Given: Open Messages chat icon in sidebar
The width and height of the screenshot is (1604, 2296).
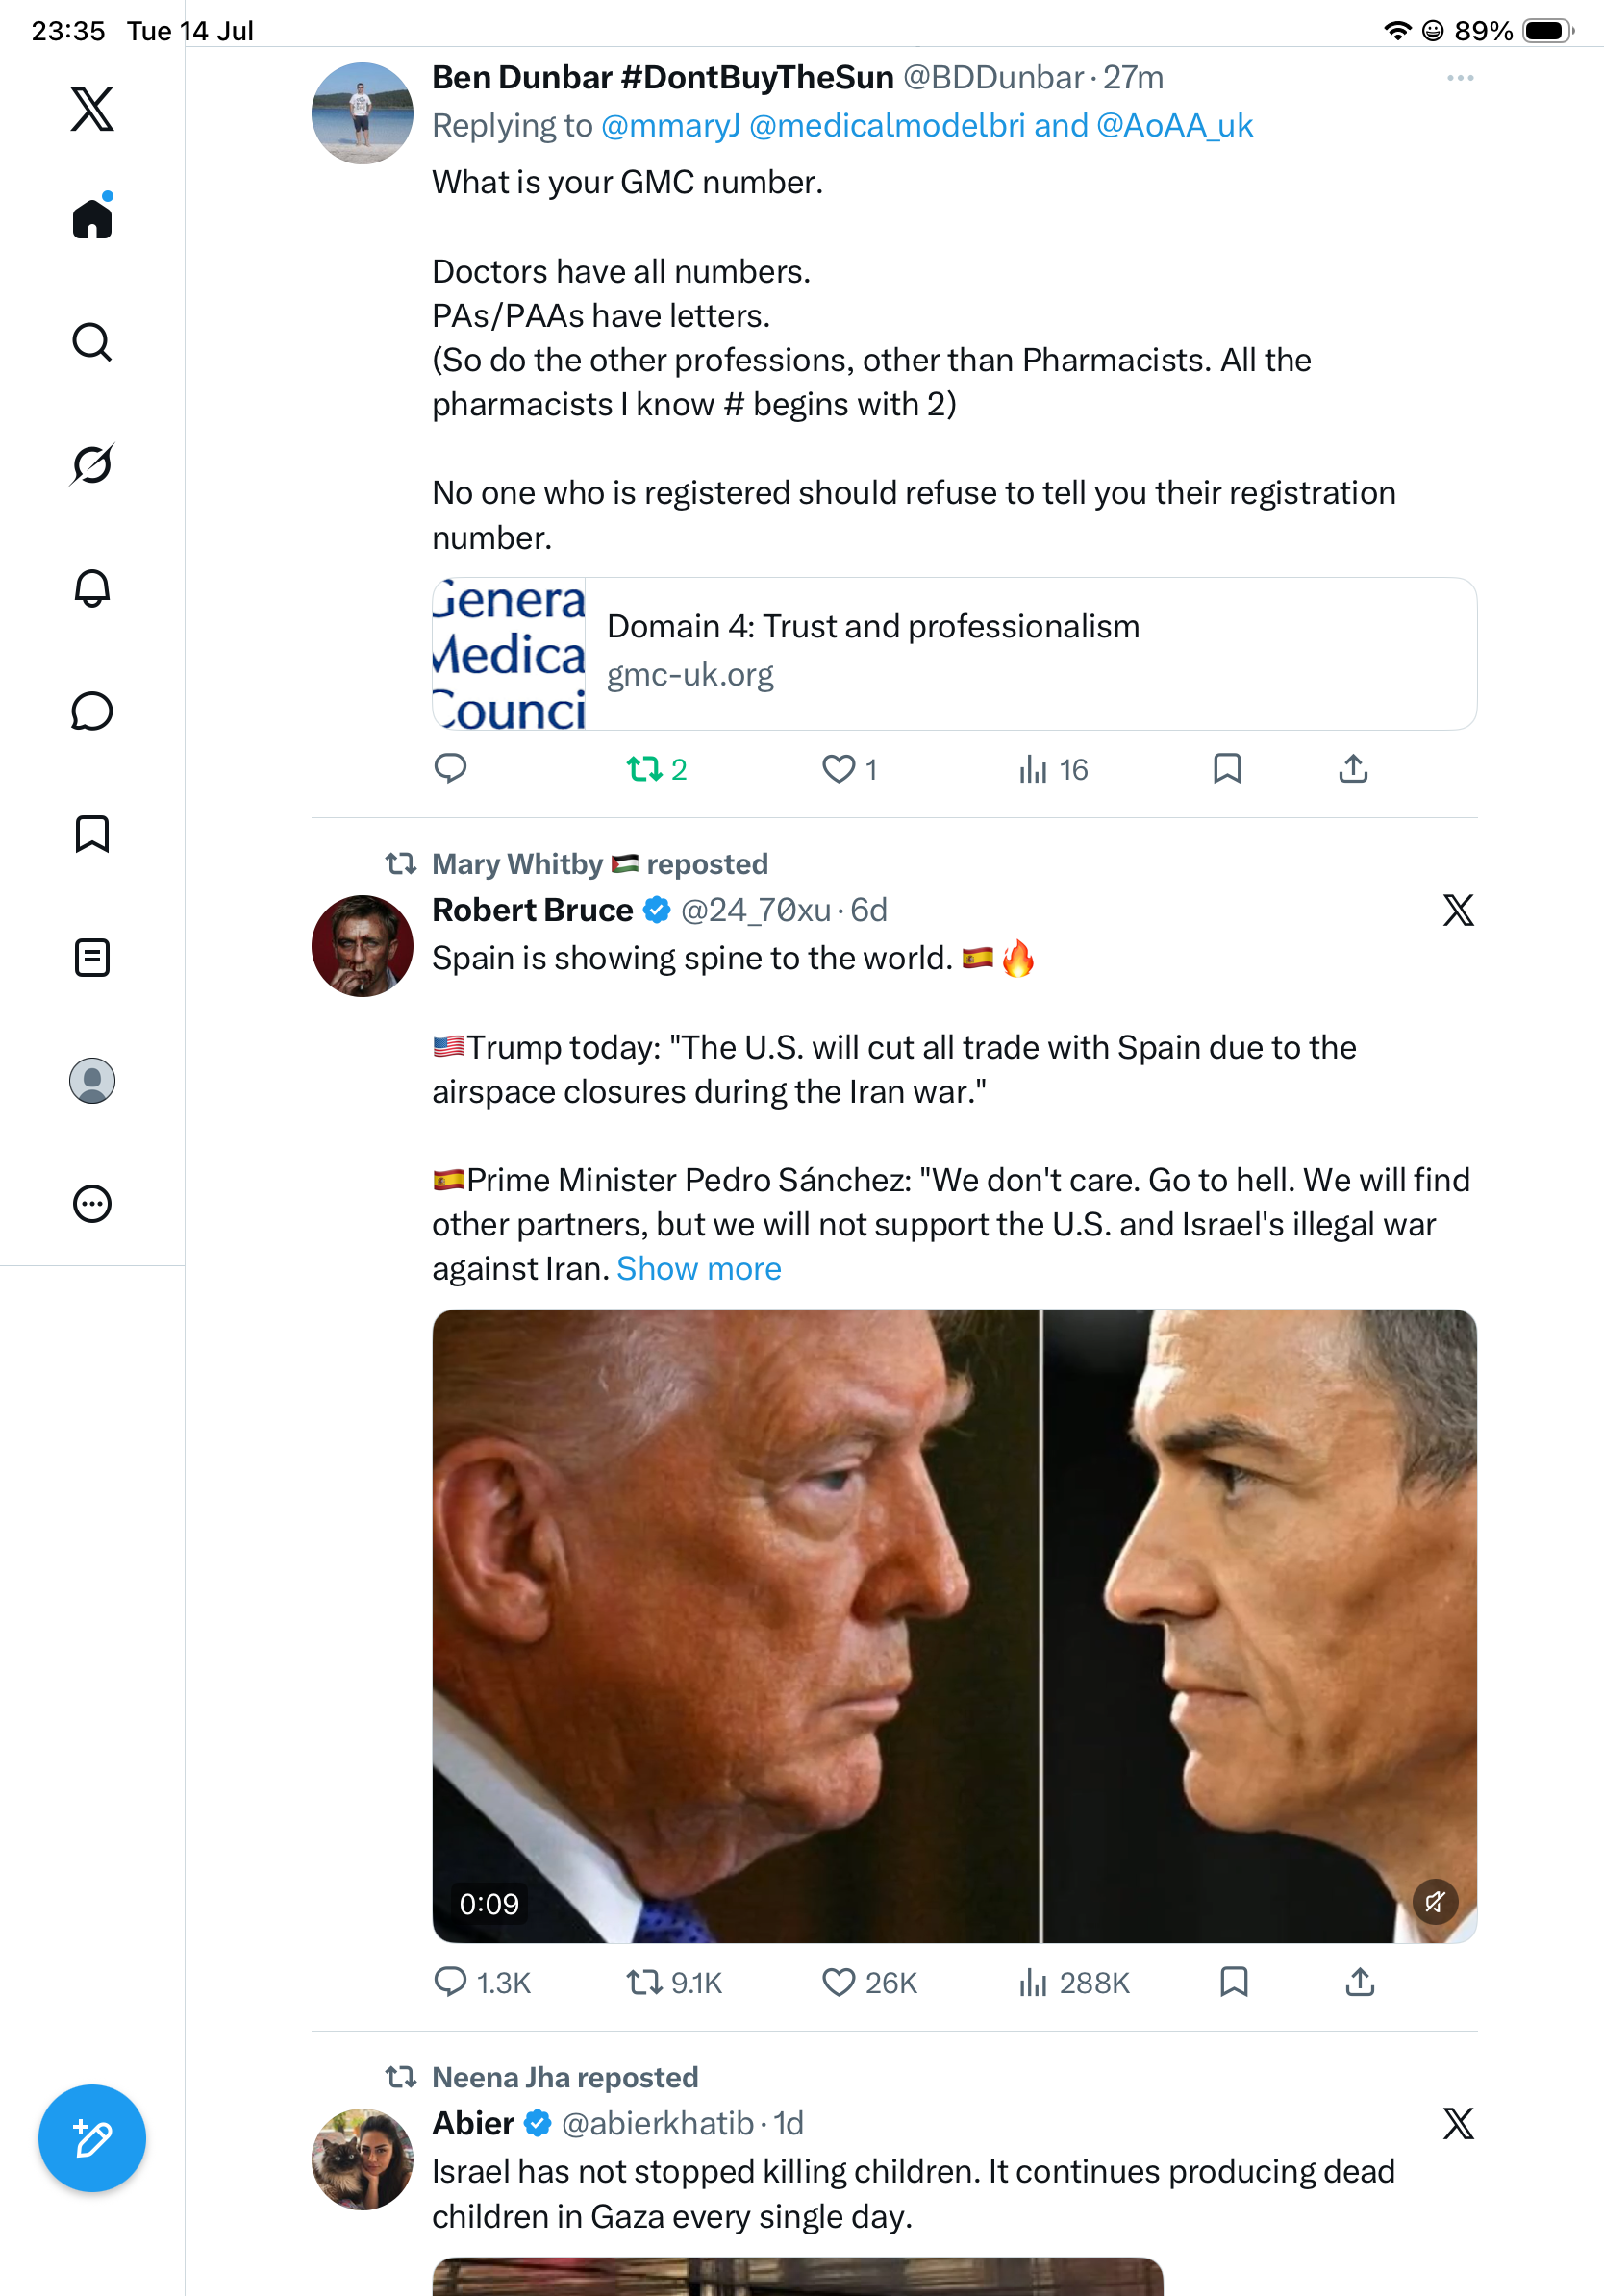Looking at the screenshot, I should point(92,711).
